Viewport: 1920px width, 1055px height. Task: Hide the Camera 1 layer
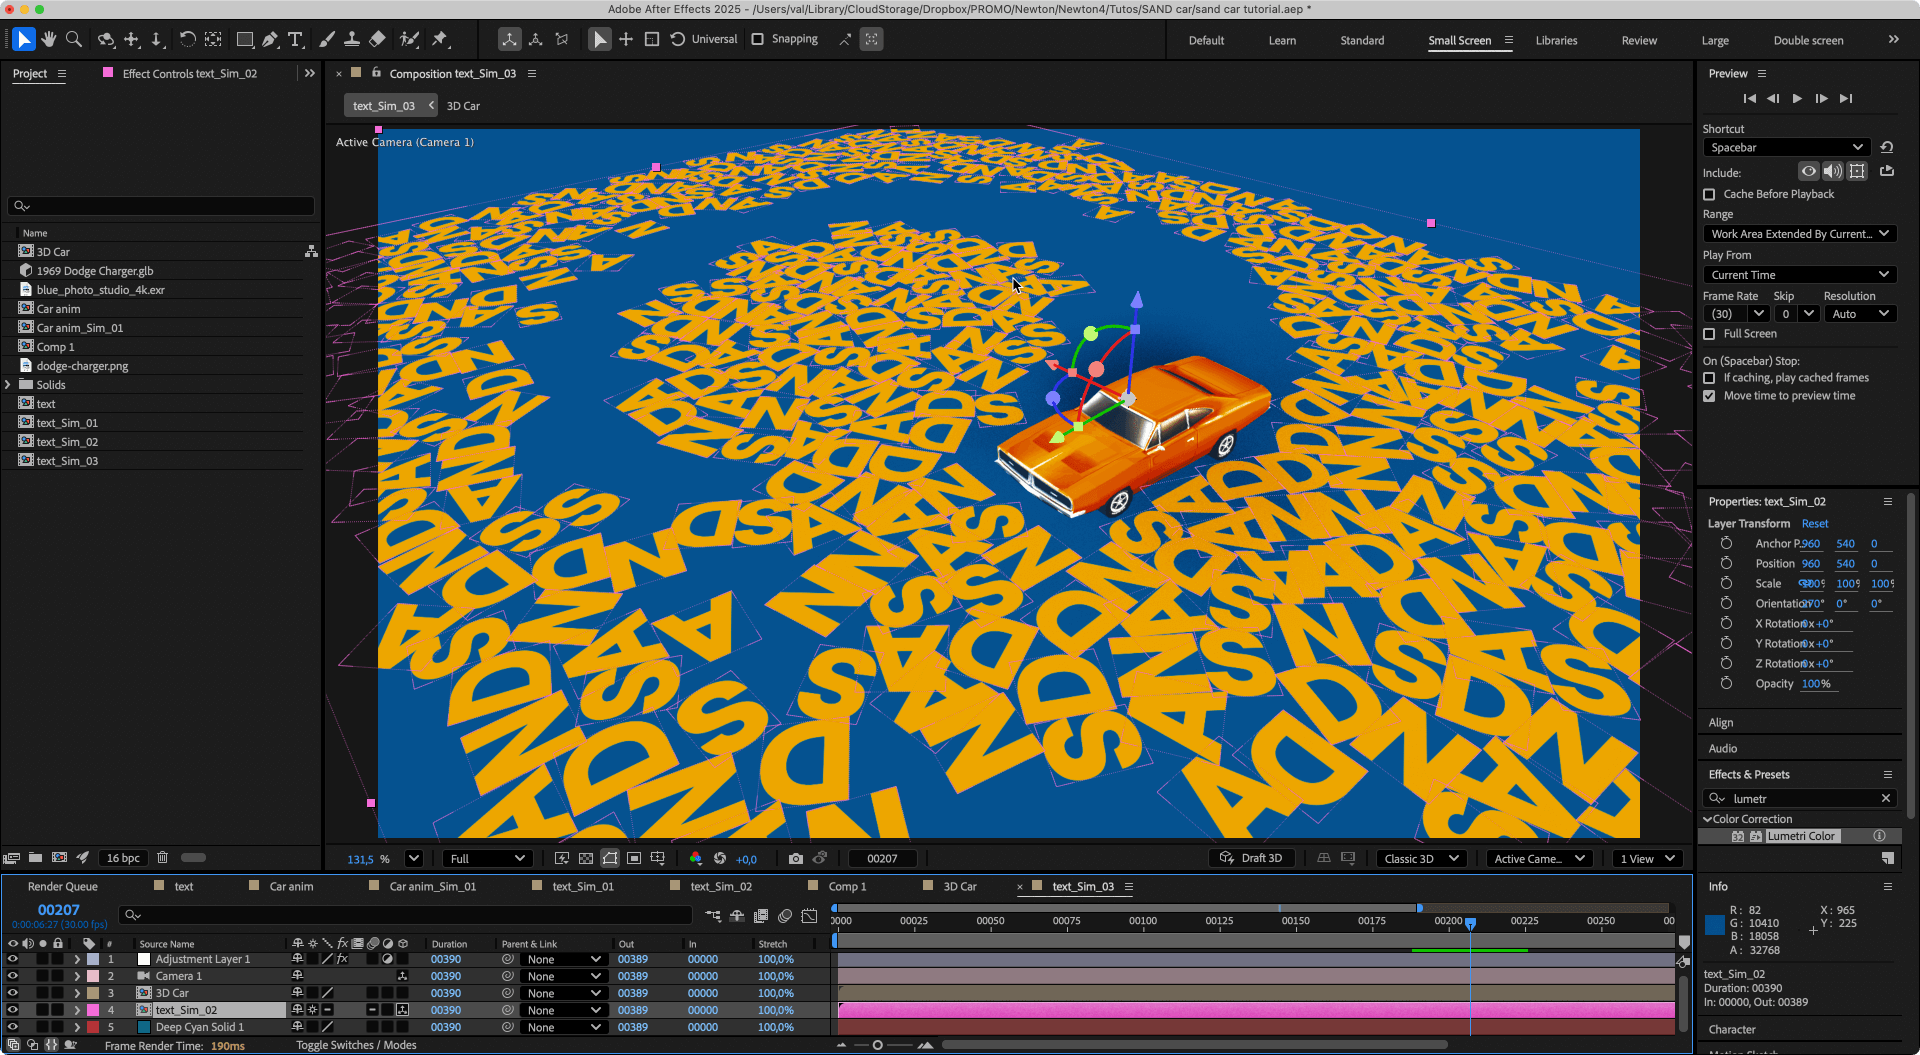tap(13, 976)
